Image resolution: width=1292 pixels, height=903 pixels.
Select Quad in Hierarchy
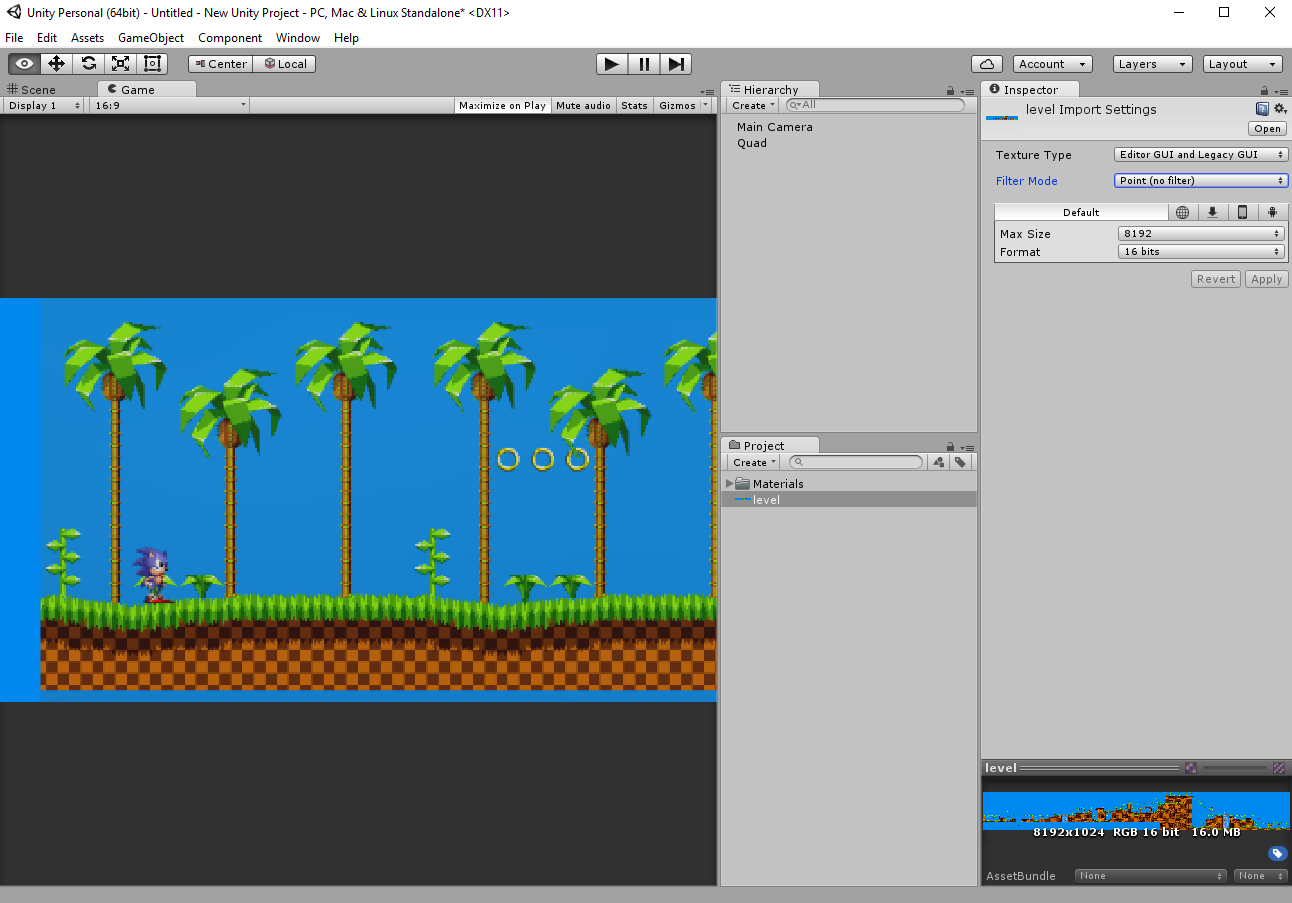point(752,143)
